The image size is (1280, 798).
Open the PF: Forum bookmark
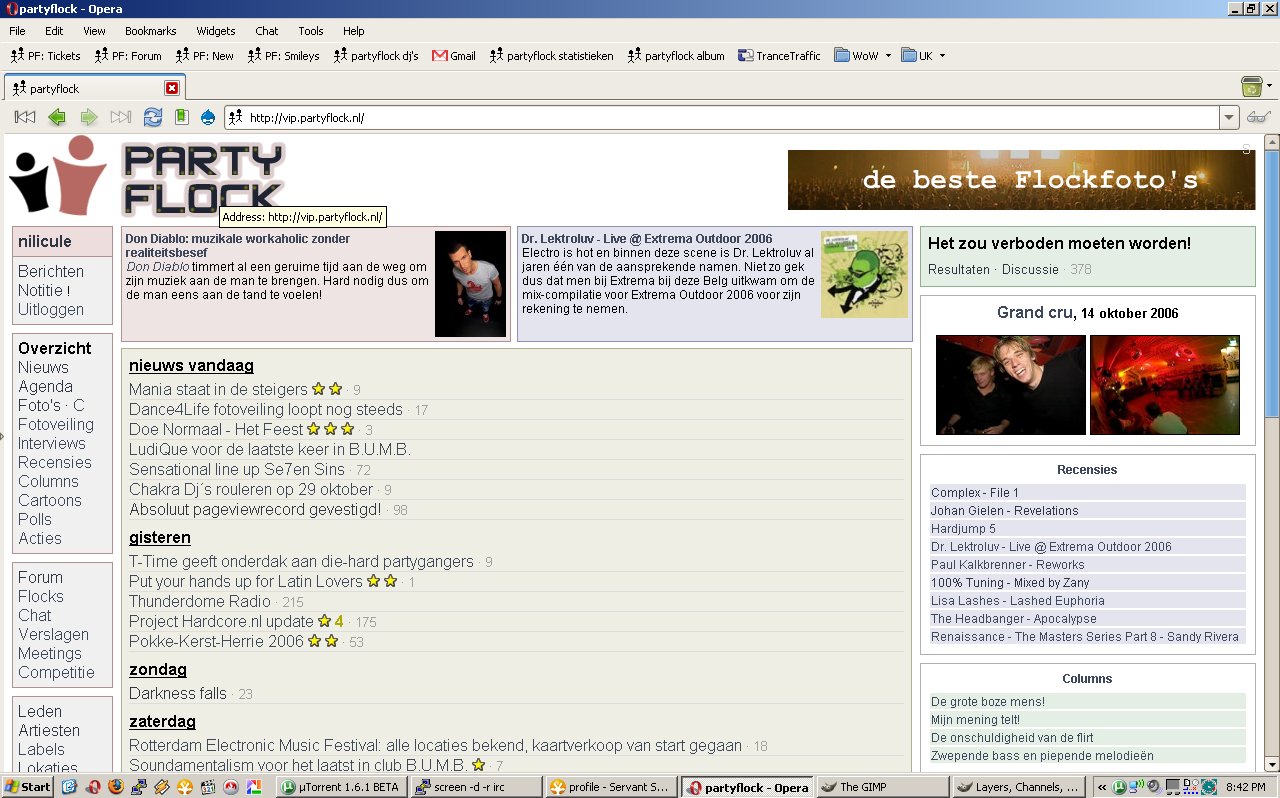(127, 56)
